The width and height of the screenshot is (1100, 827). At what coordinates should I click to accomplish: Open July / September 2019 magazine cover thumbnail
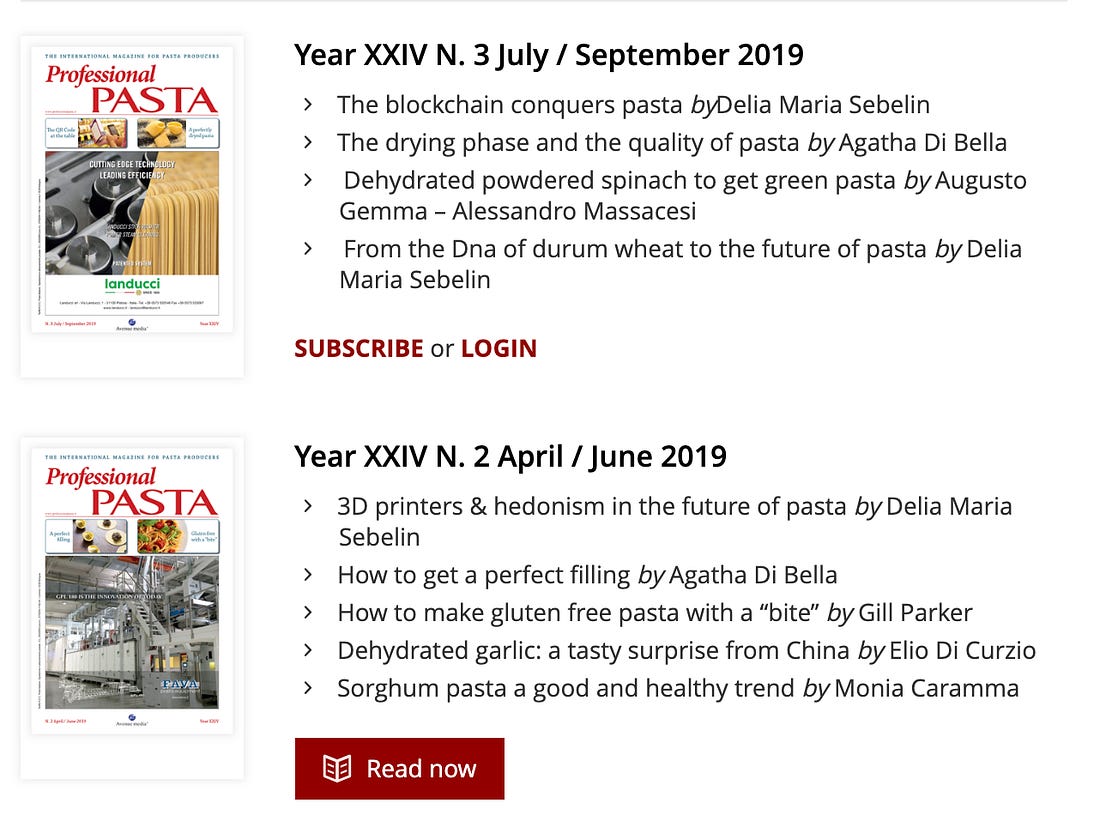[x=132, y=189]
